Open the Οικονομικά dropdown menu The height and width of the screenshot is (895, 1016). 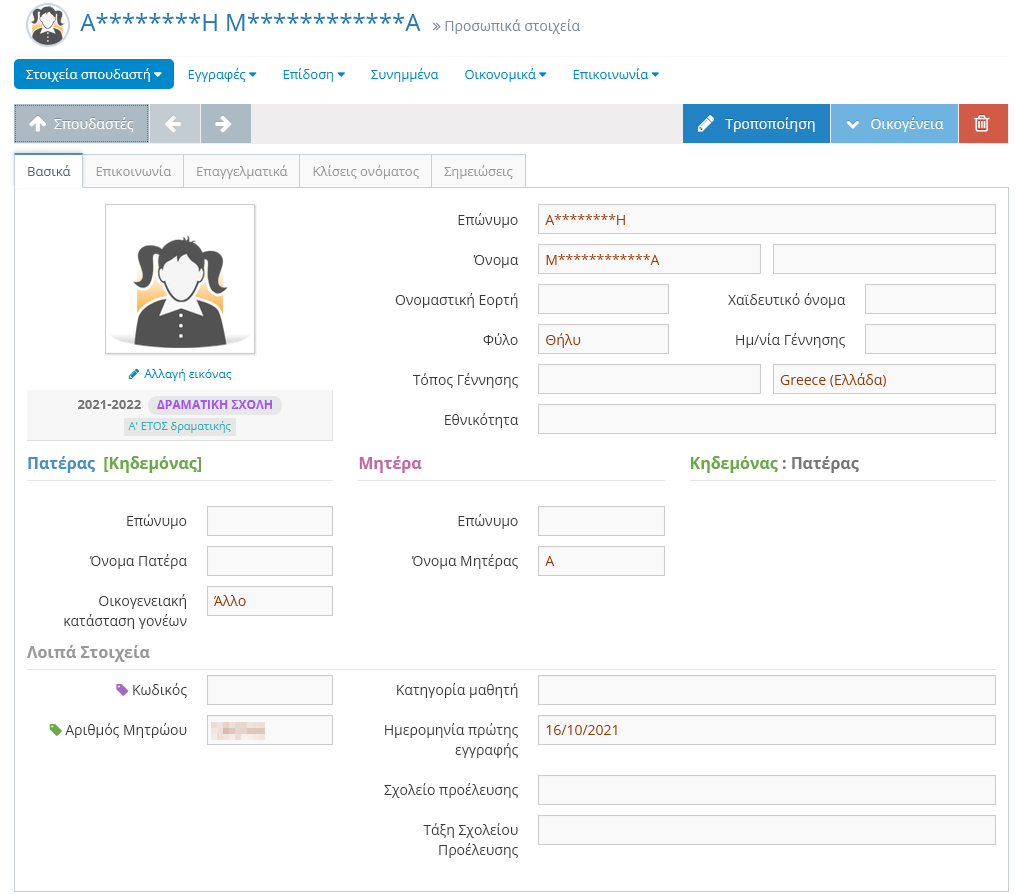coord(505,74)
